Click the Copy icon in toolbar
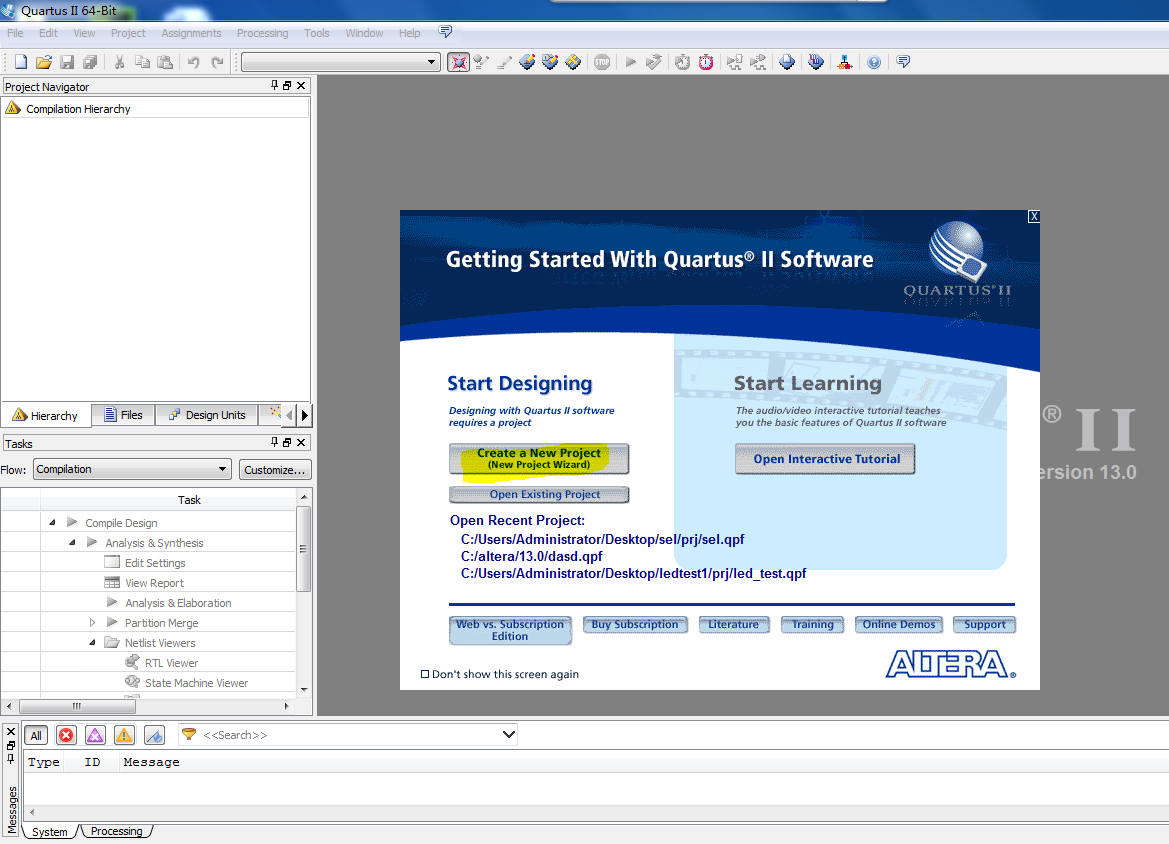Screen dimensions: 1169x844 tap(142, 62)
